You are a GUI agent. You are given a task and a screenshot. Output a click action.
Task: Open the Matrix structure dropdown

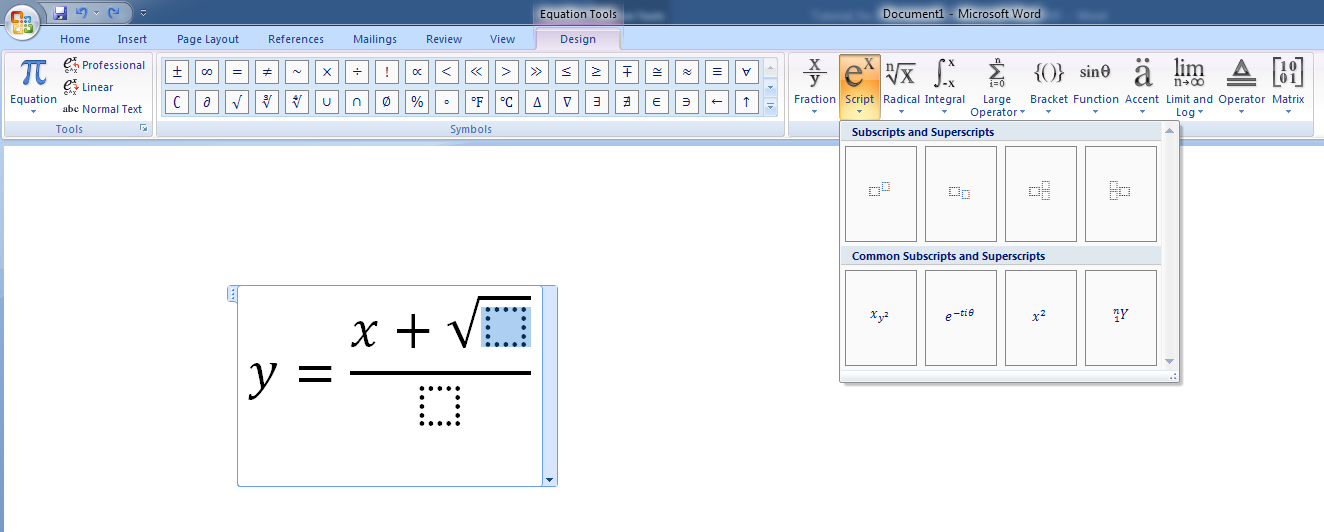click(1288, 87)
